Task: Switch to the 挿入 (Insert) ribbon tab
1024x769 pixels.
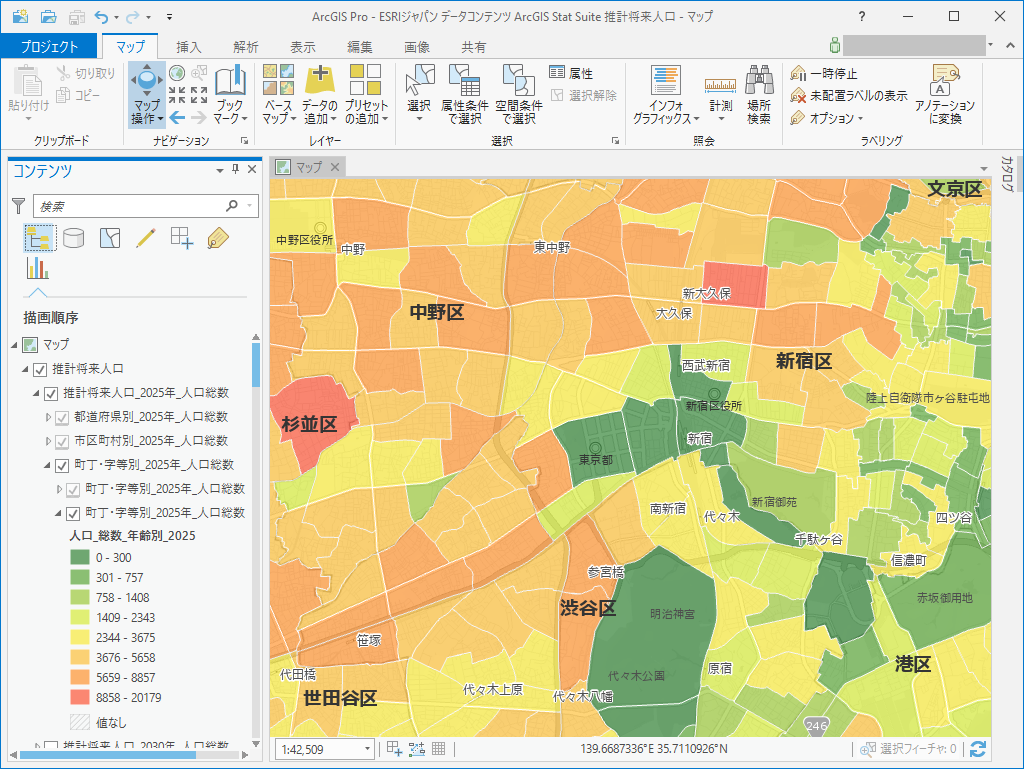Action: click(x=189, y=47)
